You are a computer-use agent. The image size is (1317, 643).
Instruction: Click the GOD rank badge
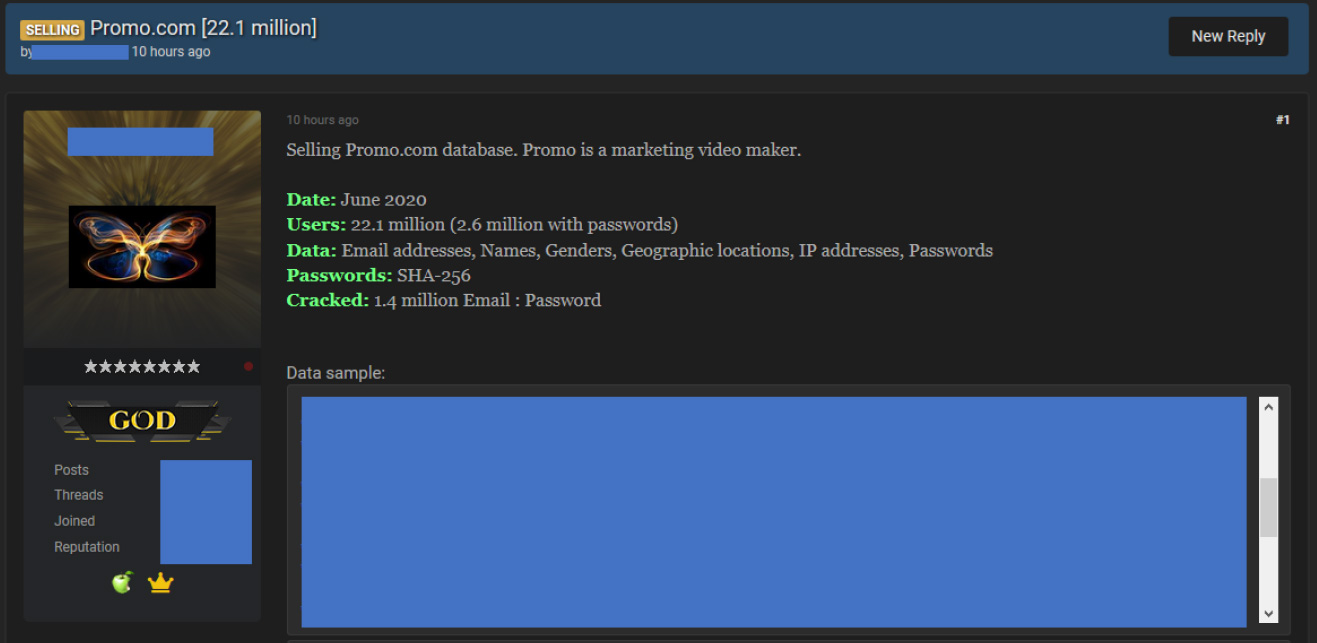point(142,421)
